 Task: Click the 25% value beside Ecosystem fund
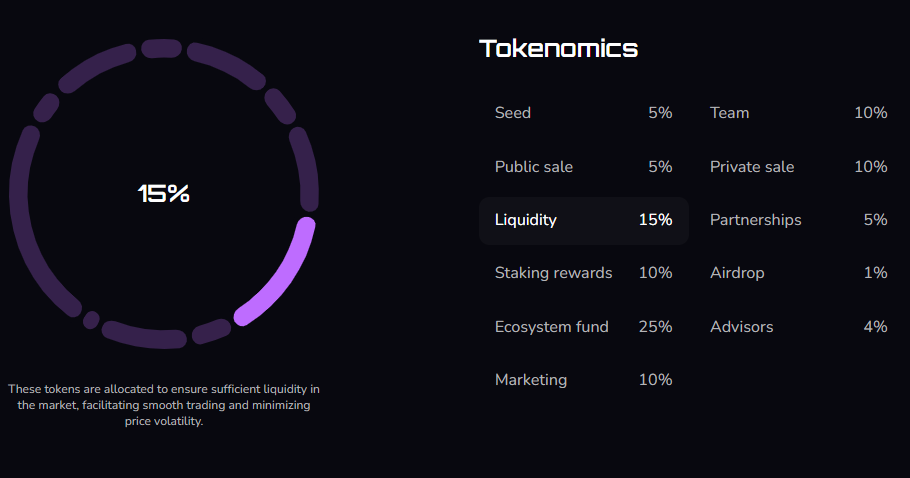point(656,327)
